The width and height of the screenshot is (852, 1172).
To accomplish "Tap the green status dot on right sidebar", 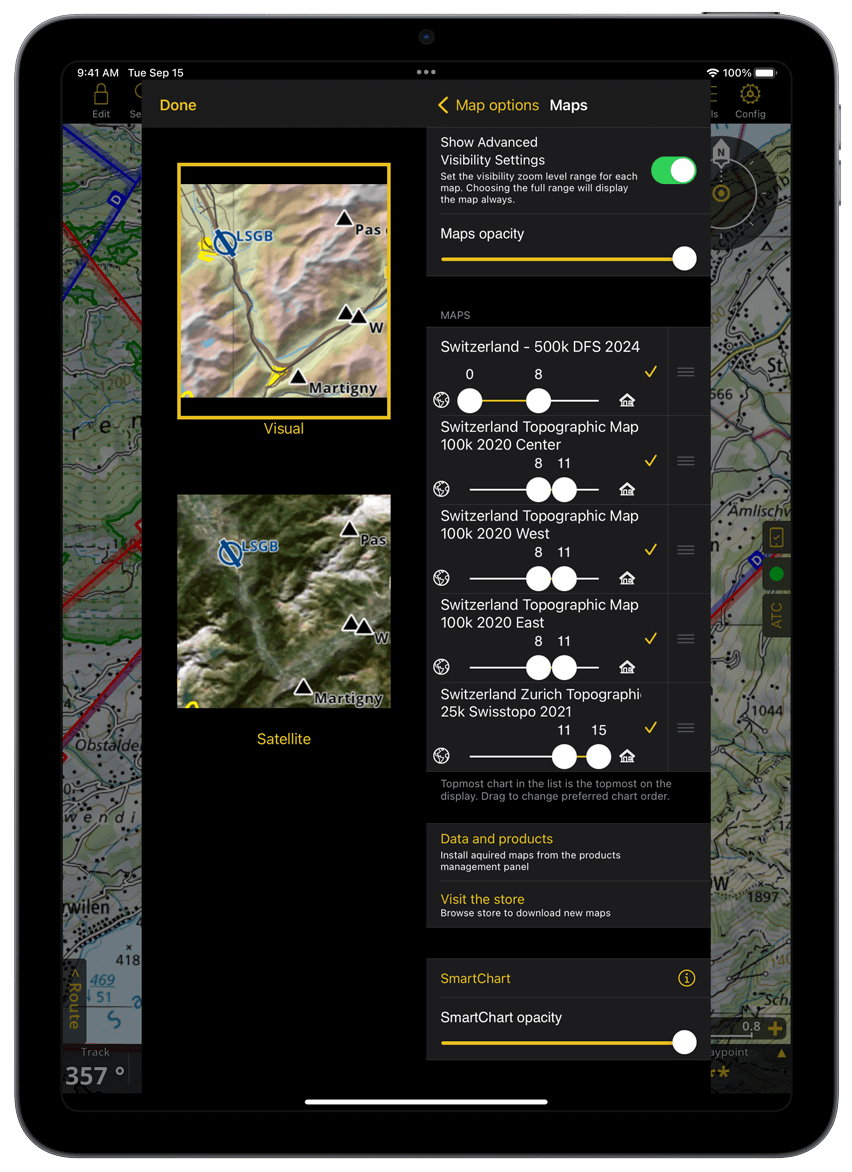I will click(x=776, y=575).
